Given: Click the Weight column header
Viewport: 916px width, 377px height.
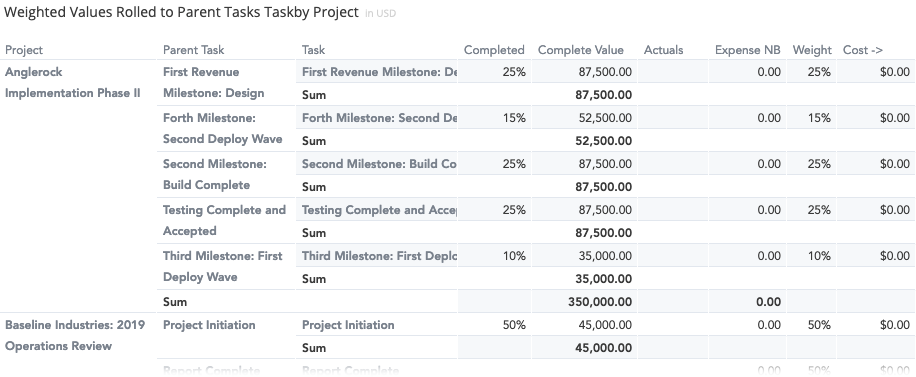Looking at the screenshot, I should [812, 50].
